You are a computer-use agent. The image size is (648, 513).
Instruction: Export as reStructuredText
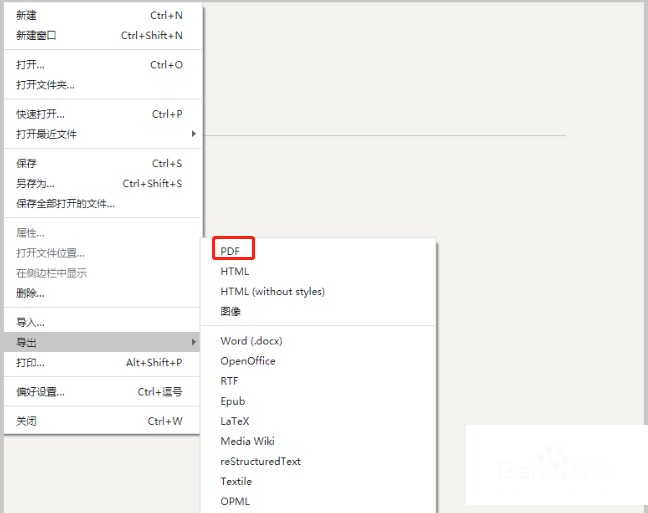(318, 461)
